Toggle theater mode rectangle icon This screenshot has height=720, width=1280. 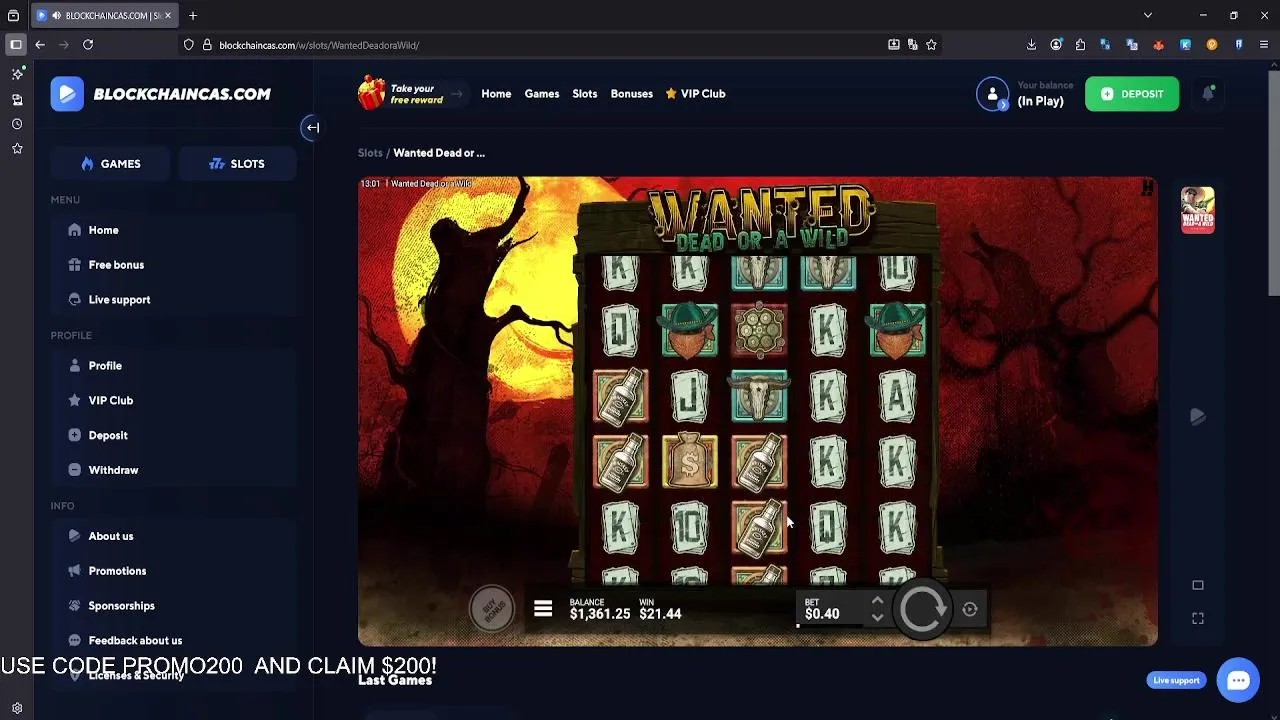[x=1198, y=585]
